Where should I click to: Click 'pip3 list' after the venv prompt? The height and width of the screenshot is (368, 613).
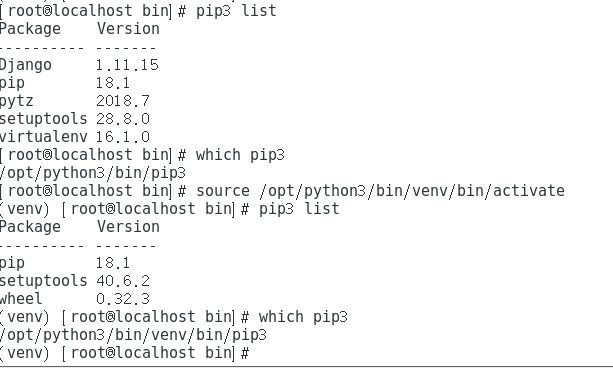299,209
